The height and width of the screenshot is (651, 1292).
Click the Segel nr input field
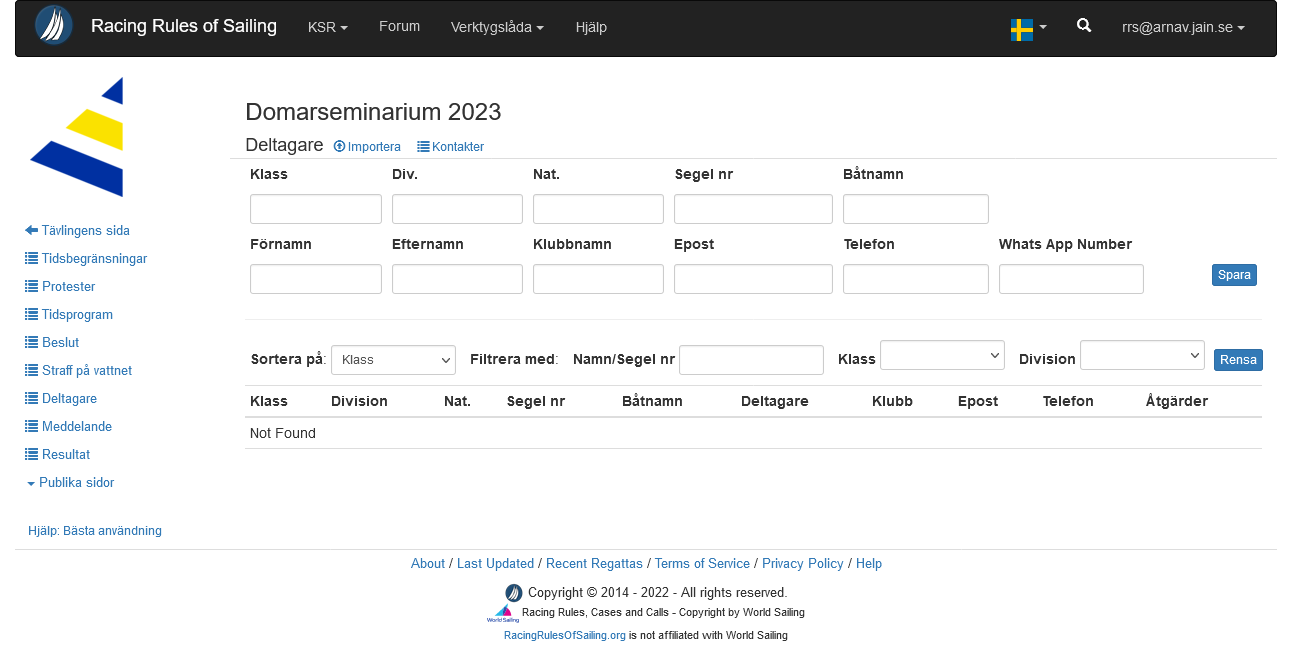pyautogui.click(x=753, y=209)
